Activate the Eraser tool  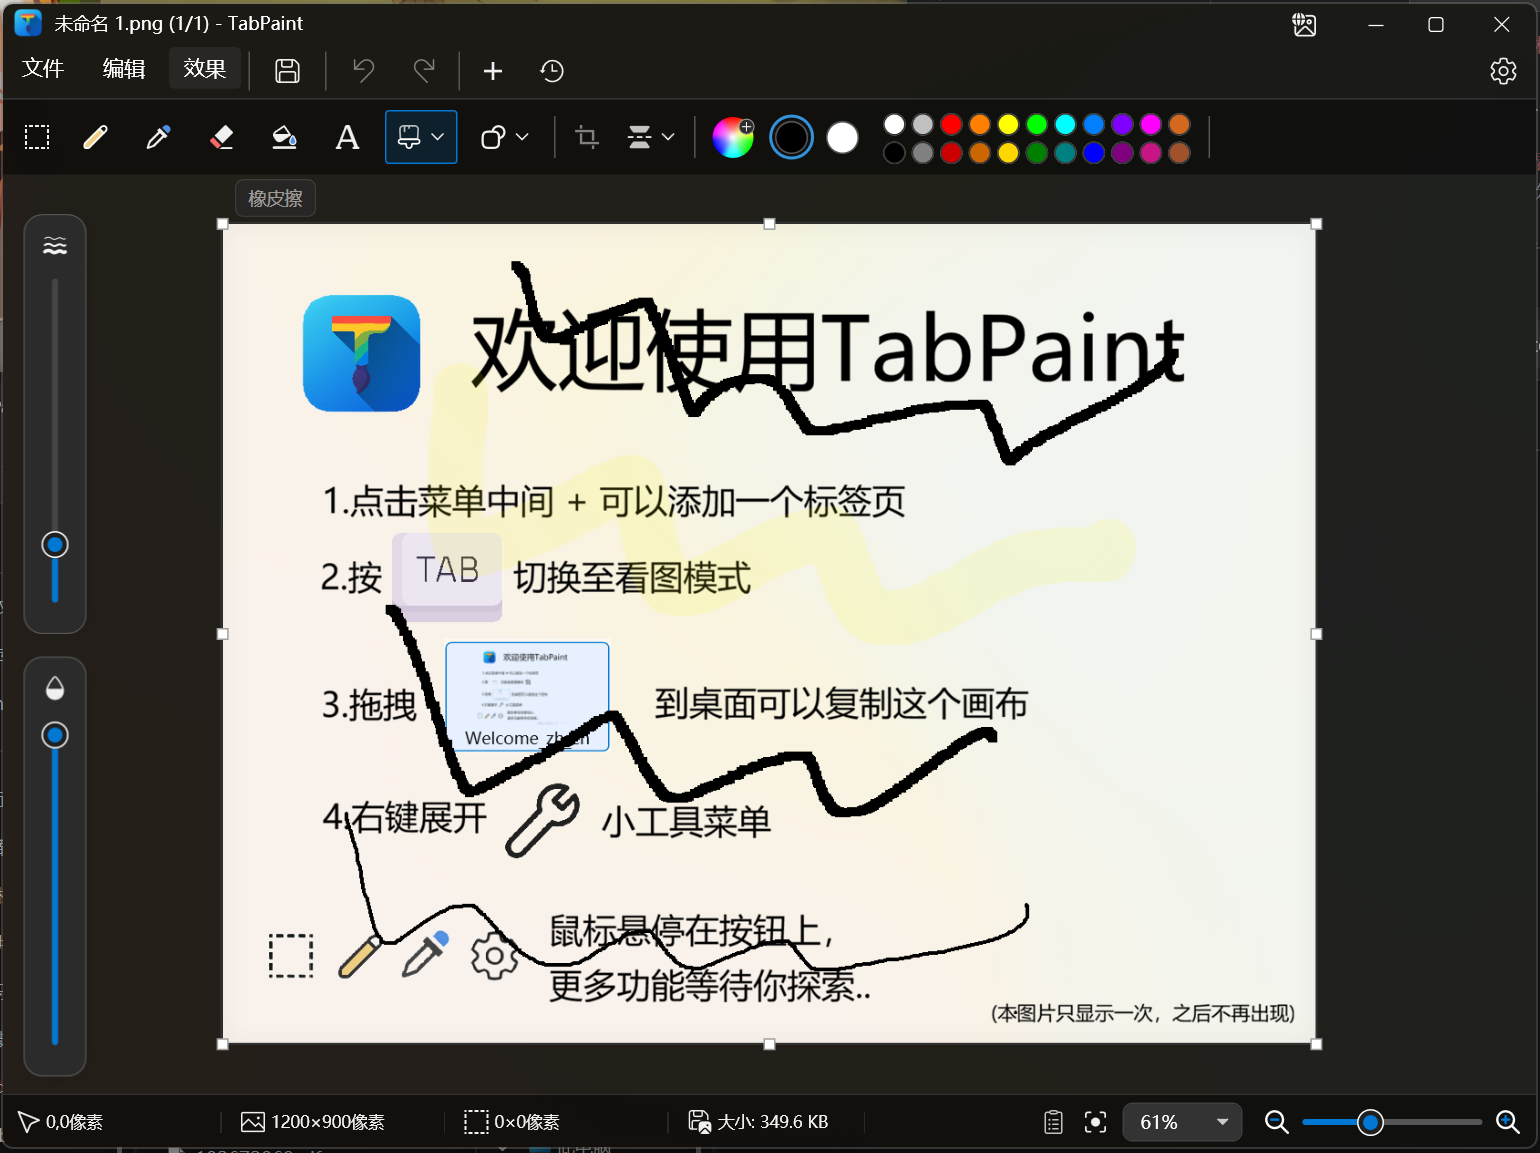coord(221,137)
